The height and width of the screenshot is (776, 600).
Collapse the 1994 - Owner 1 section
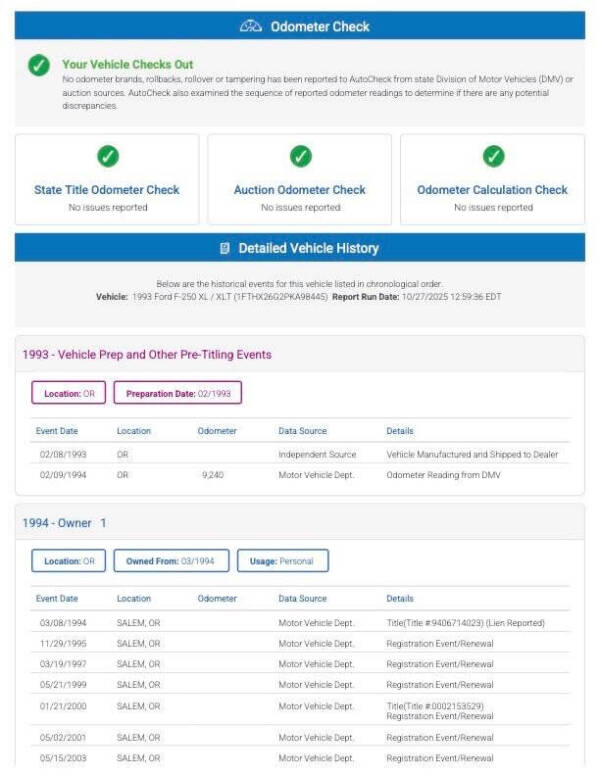click(x=64, y=523)
